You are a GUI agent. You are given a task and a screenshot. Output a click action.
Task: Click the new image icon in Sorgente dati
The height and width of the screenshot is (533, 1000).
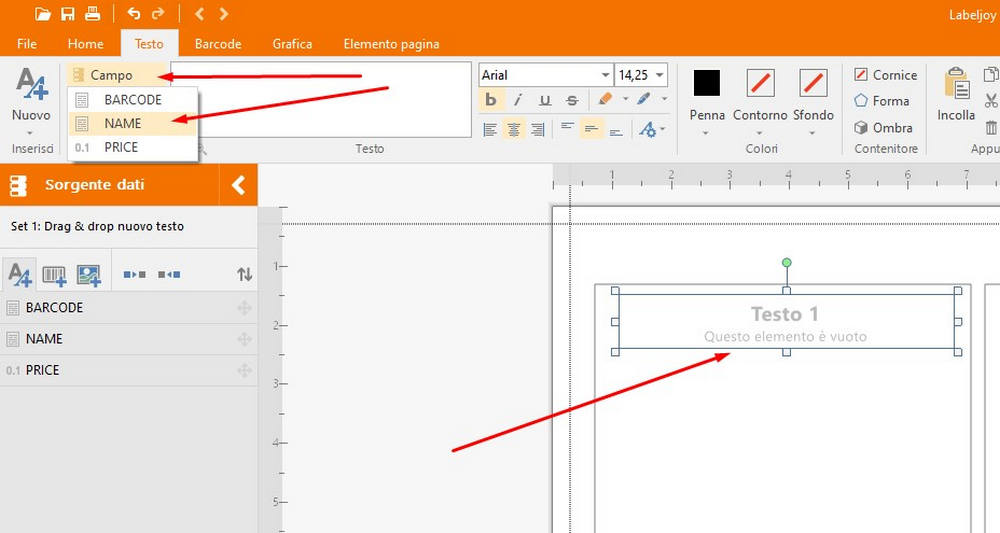(88, 274)
